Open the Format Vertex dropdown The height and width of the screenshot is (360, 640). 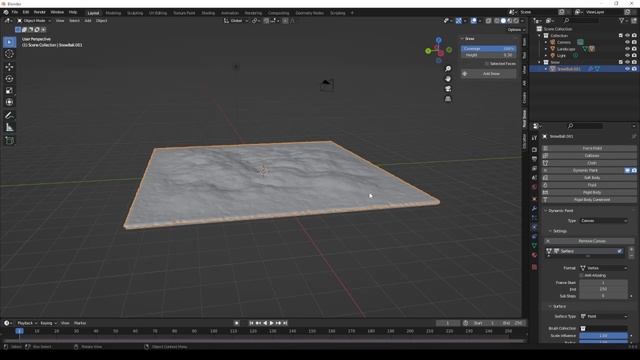pyautogui.click(x=603, y=268)
